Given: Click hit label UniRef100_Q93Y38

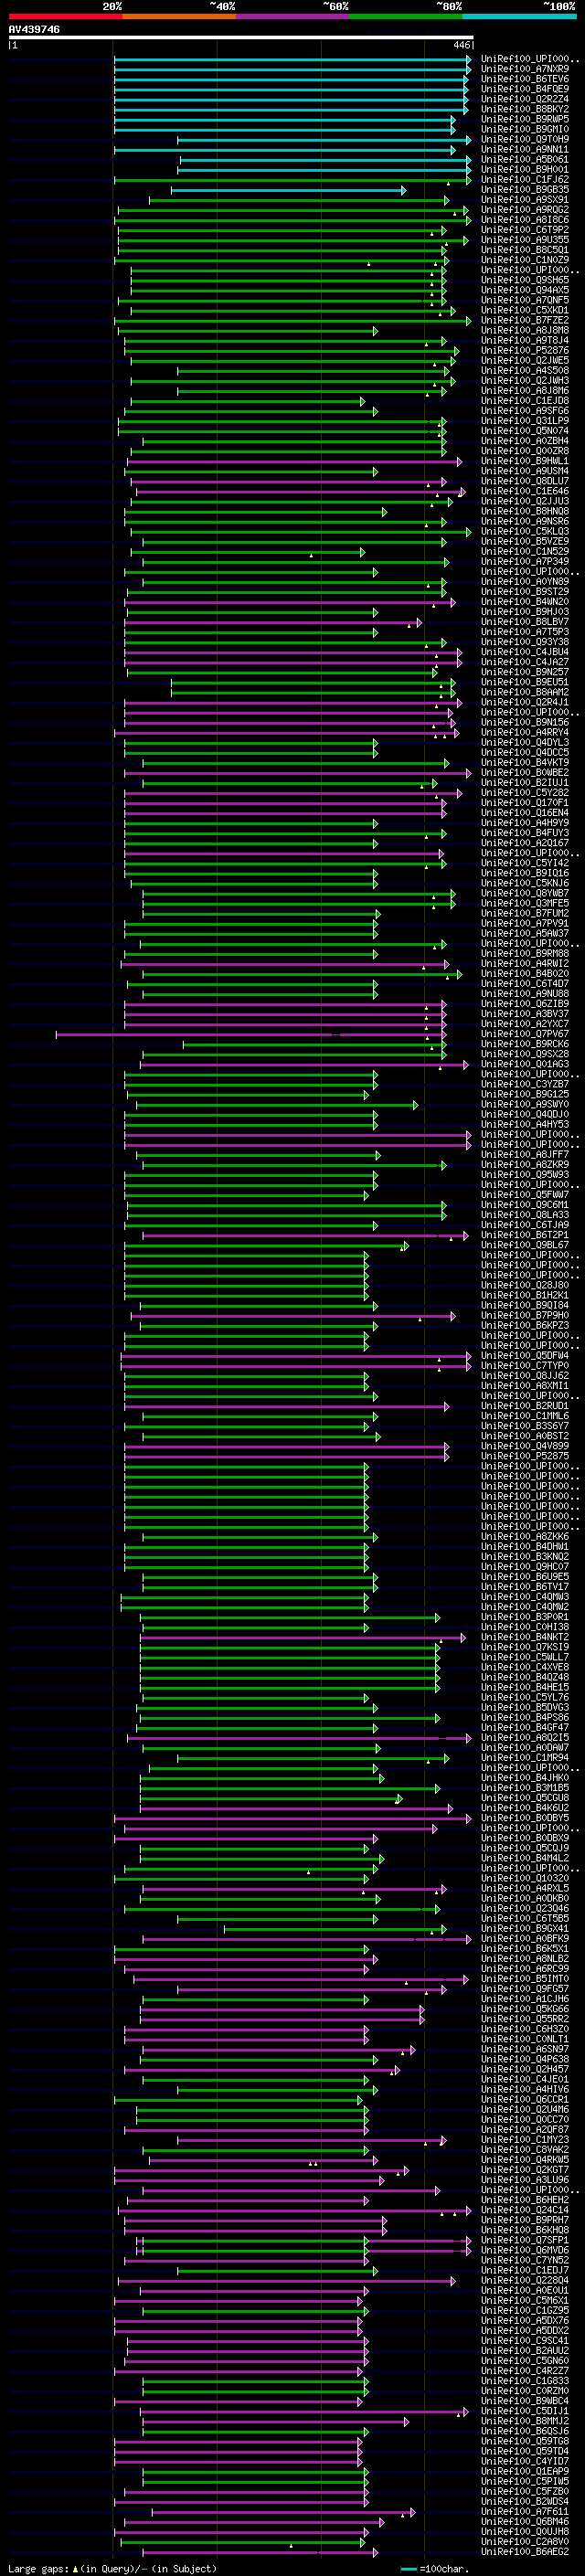Looking at the screenshot, I should coord(525,642).
